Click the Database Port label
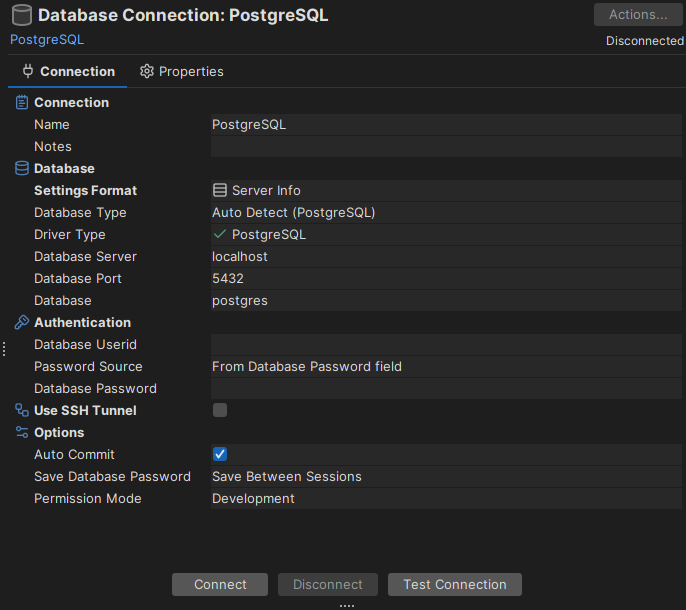The image size is (686, 610). click(x=77, y=278)
